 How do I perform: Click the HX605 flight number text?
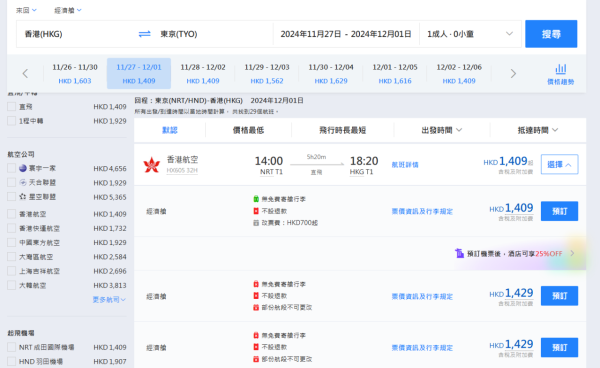182,171
